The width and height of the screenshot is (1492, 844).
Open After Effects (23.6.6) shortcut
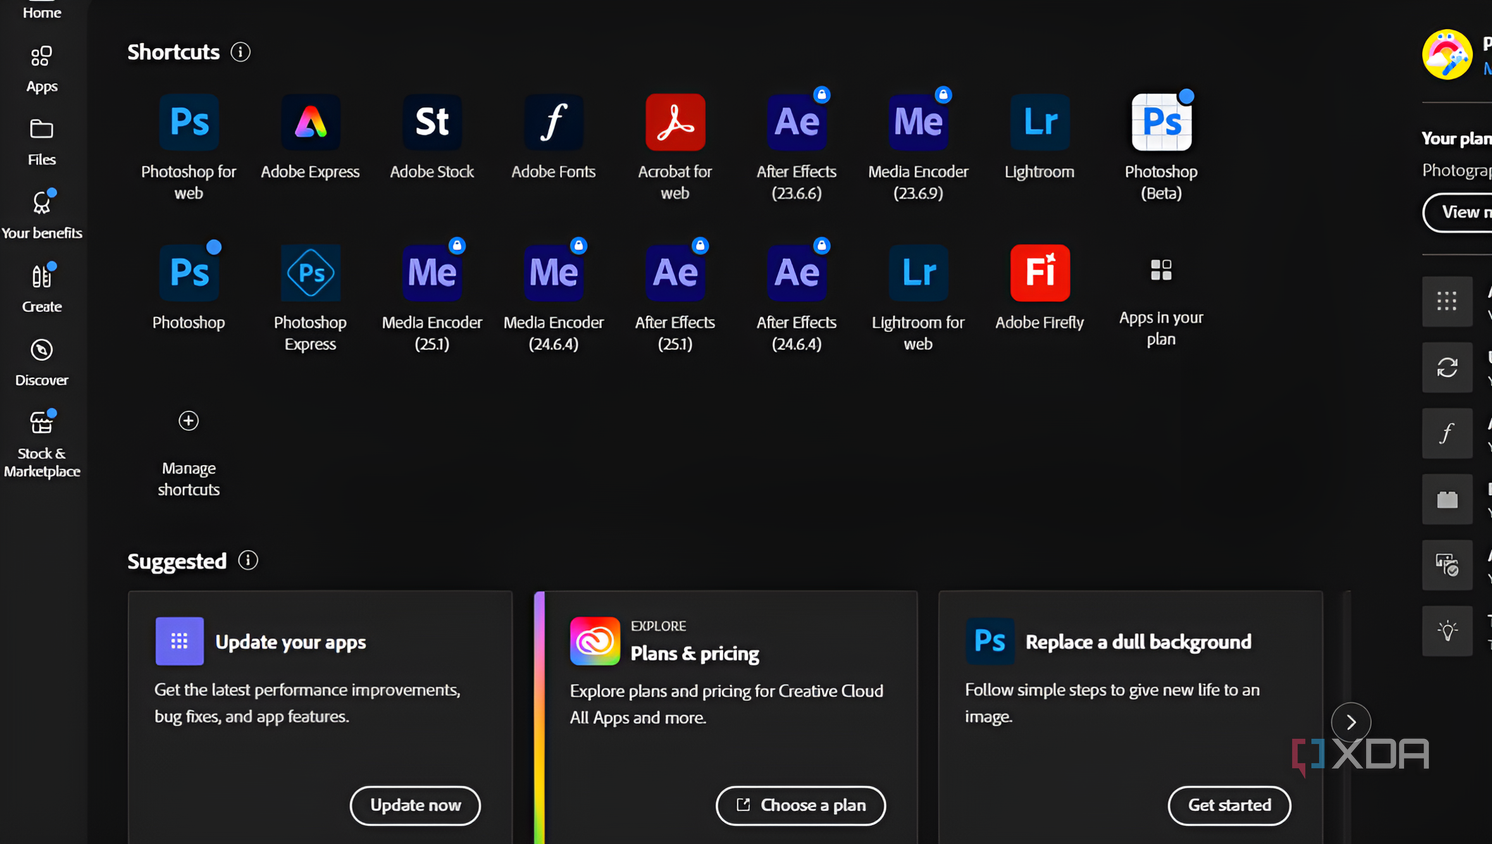click(x=797, y=122)
